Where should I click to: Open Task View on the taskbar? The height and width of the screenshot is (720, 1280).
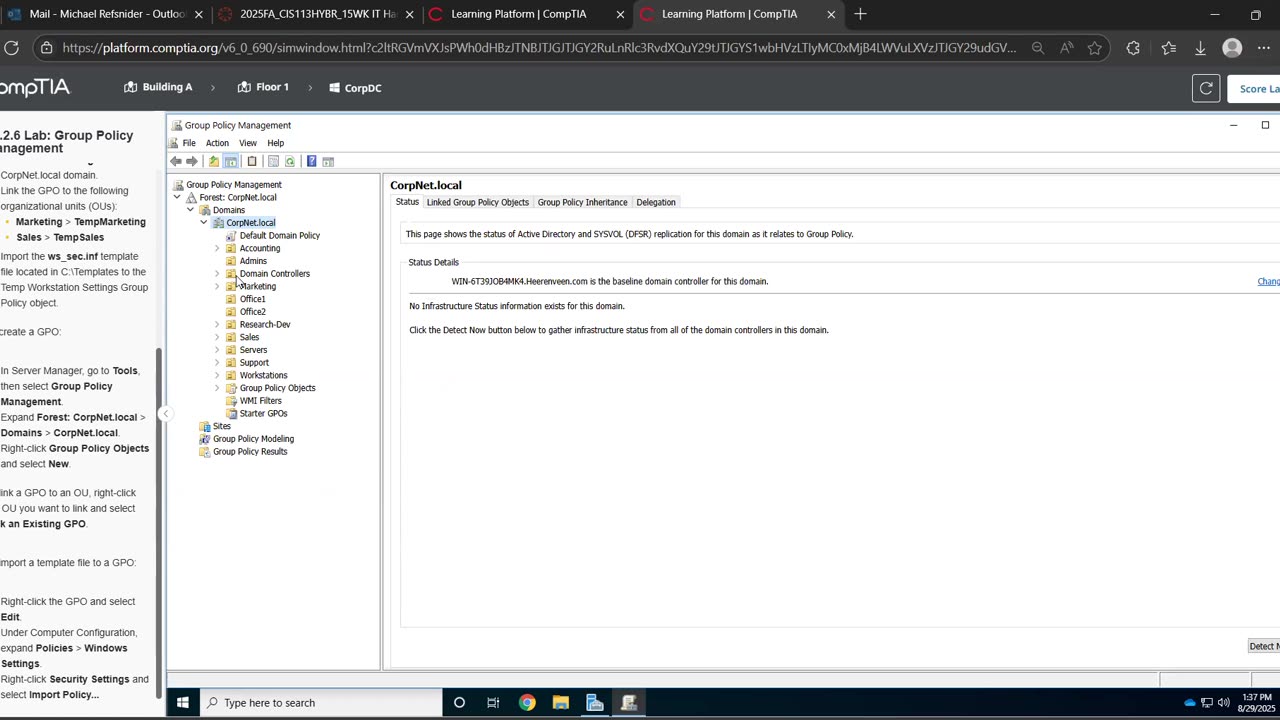coord(493,703)
